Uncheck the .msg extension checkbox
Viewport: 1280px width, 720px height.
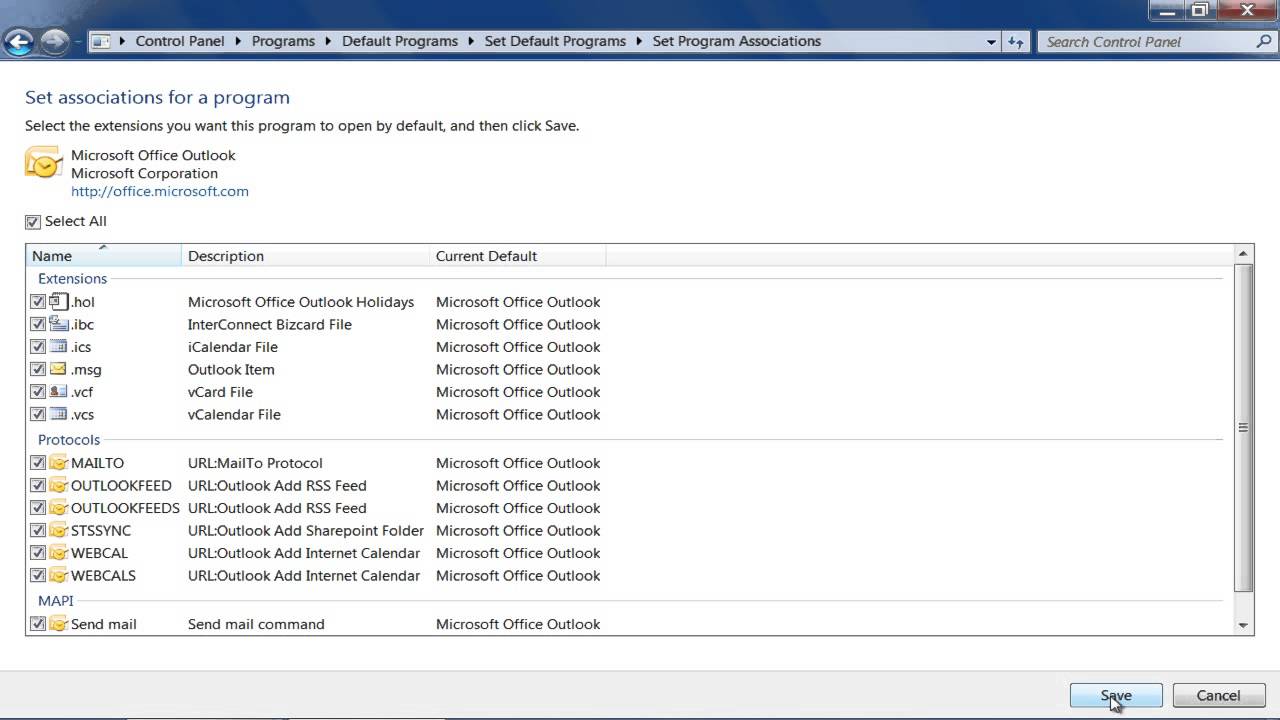pyautogui.click(x=37, y=369)
